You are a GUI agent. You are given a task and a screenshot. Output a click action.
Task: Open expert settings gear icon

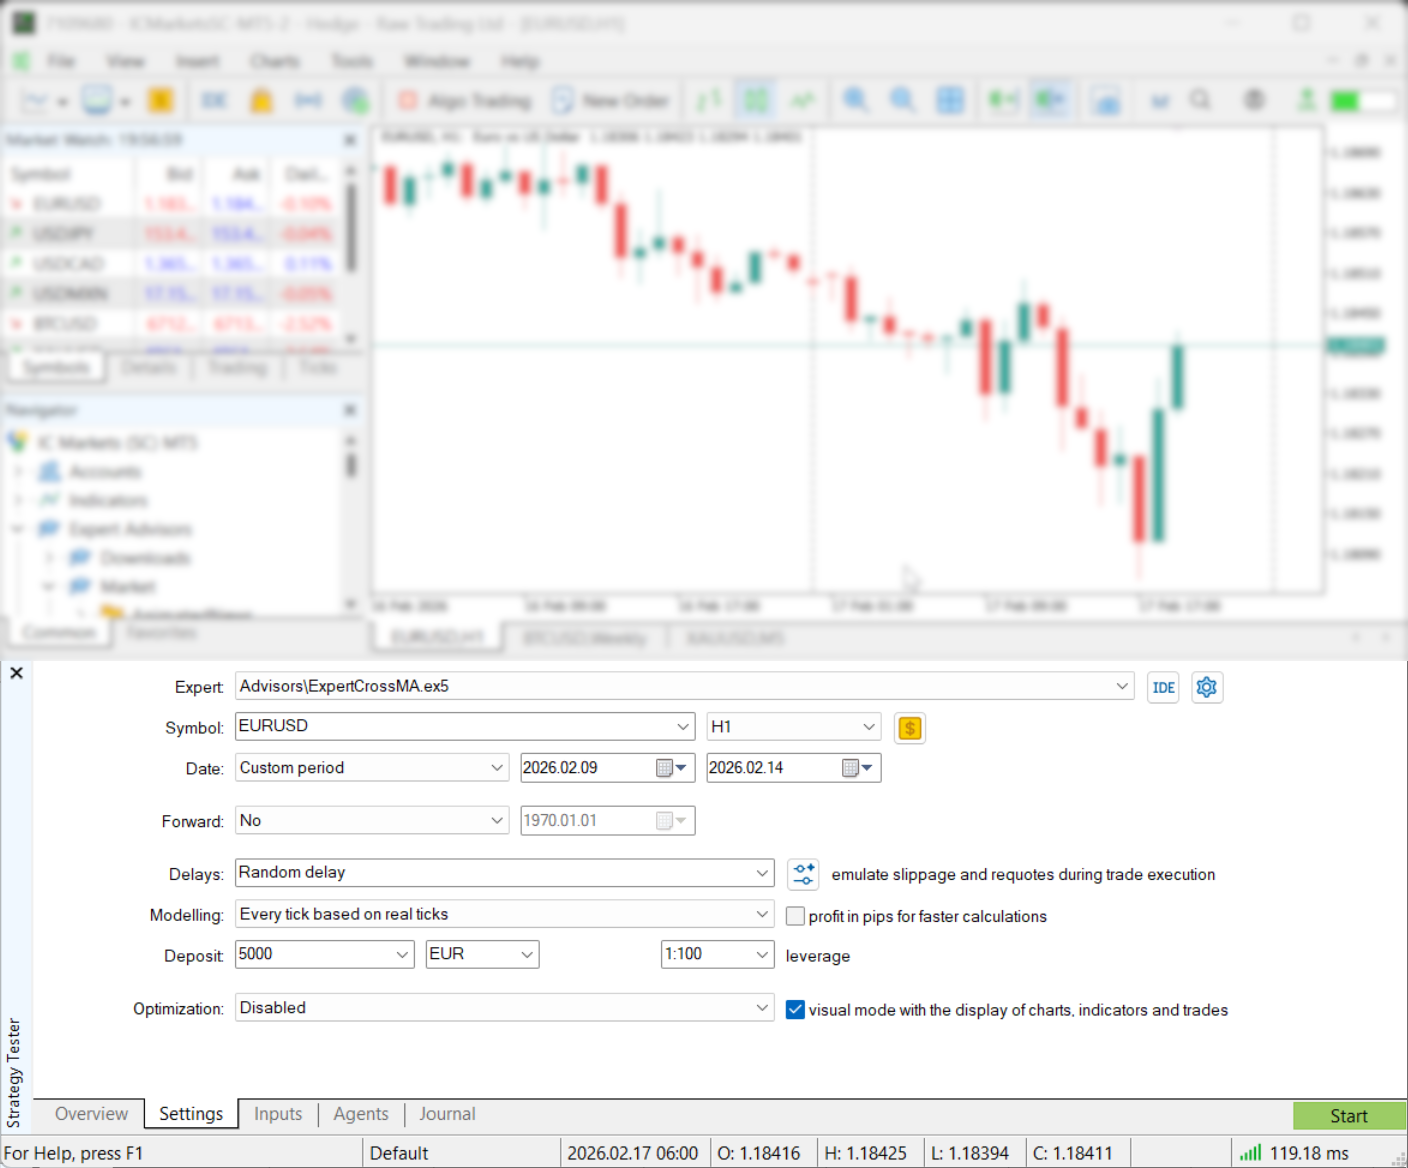(1207, 688)
